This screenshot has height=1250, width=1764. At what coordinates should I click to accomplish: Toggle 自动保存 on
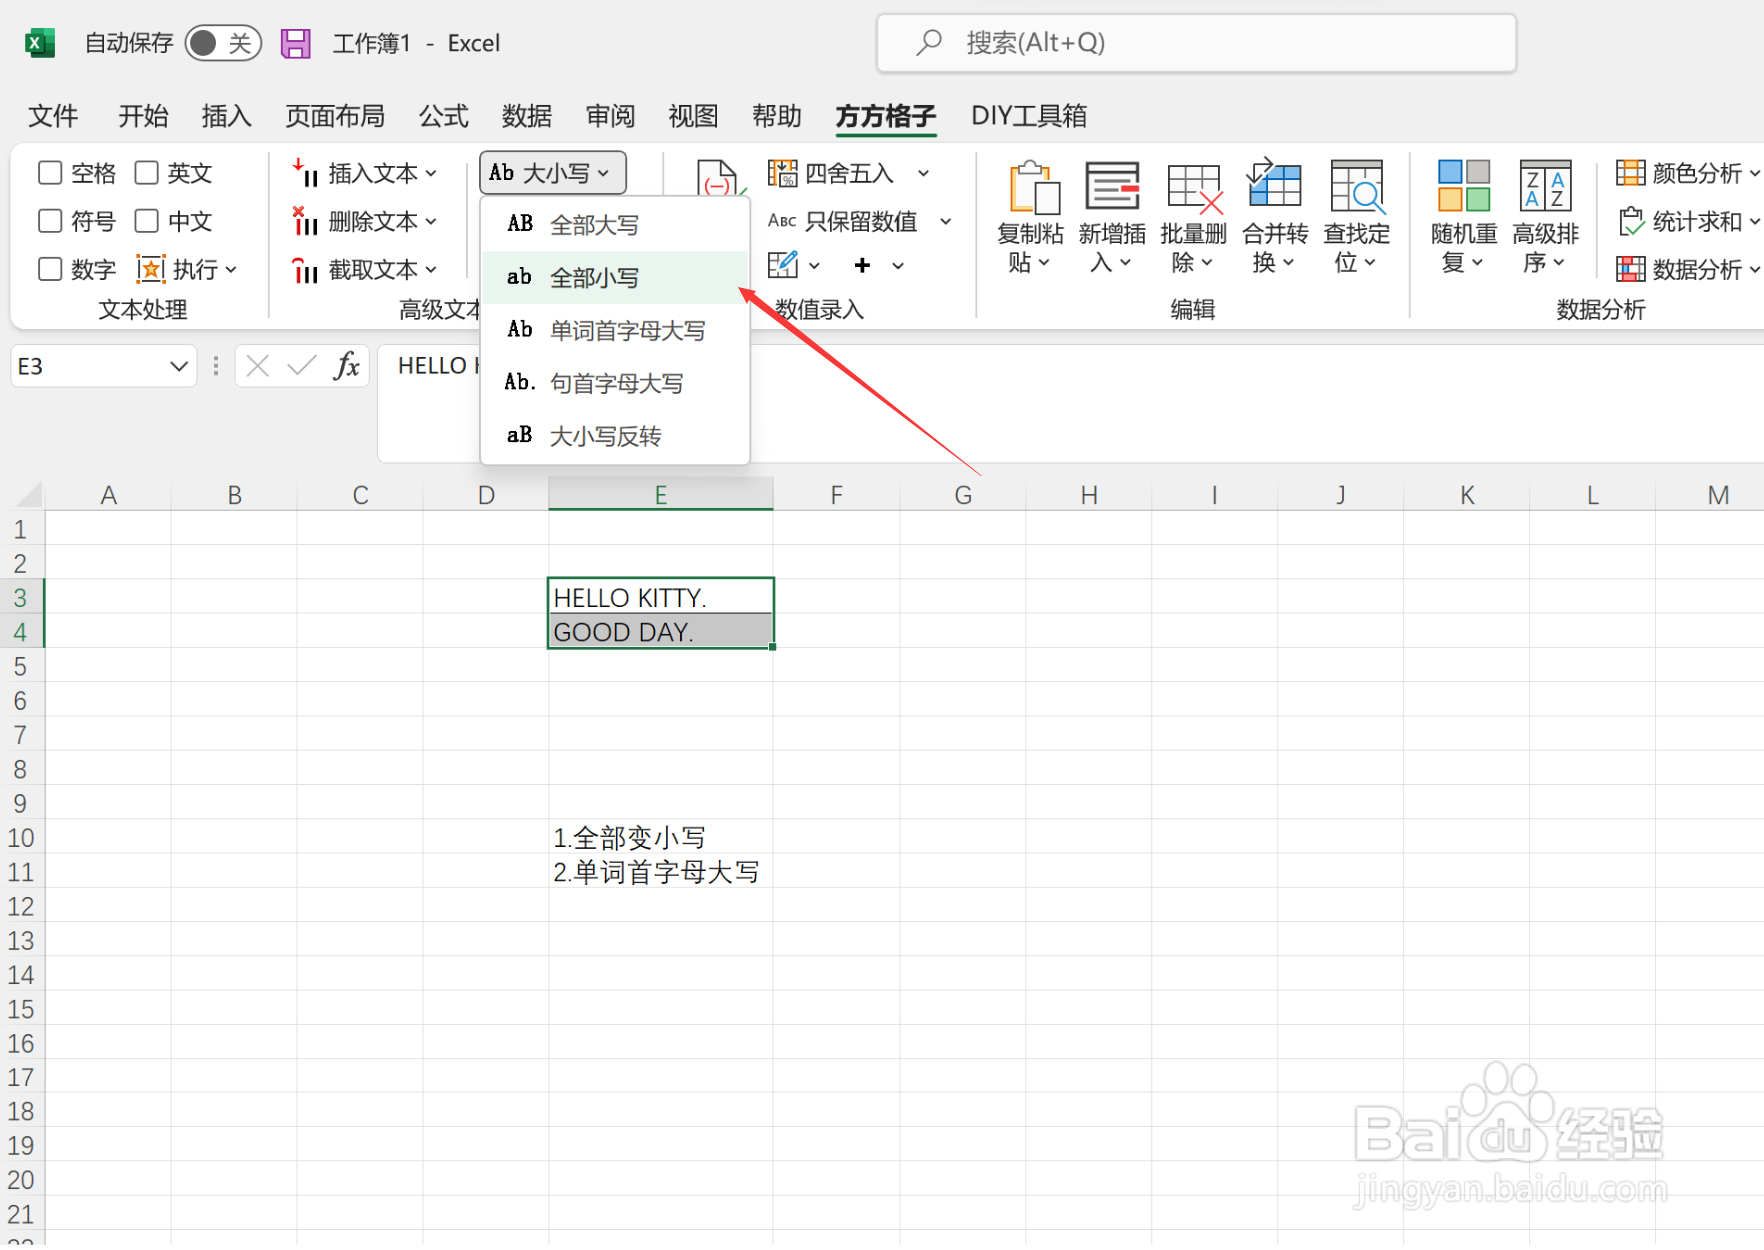click(222, 42)
